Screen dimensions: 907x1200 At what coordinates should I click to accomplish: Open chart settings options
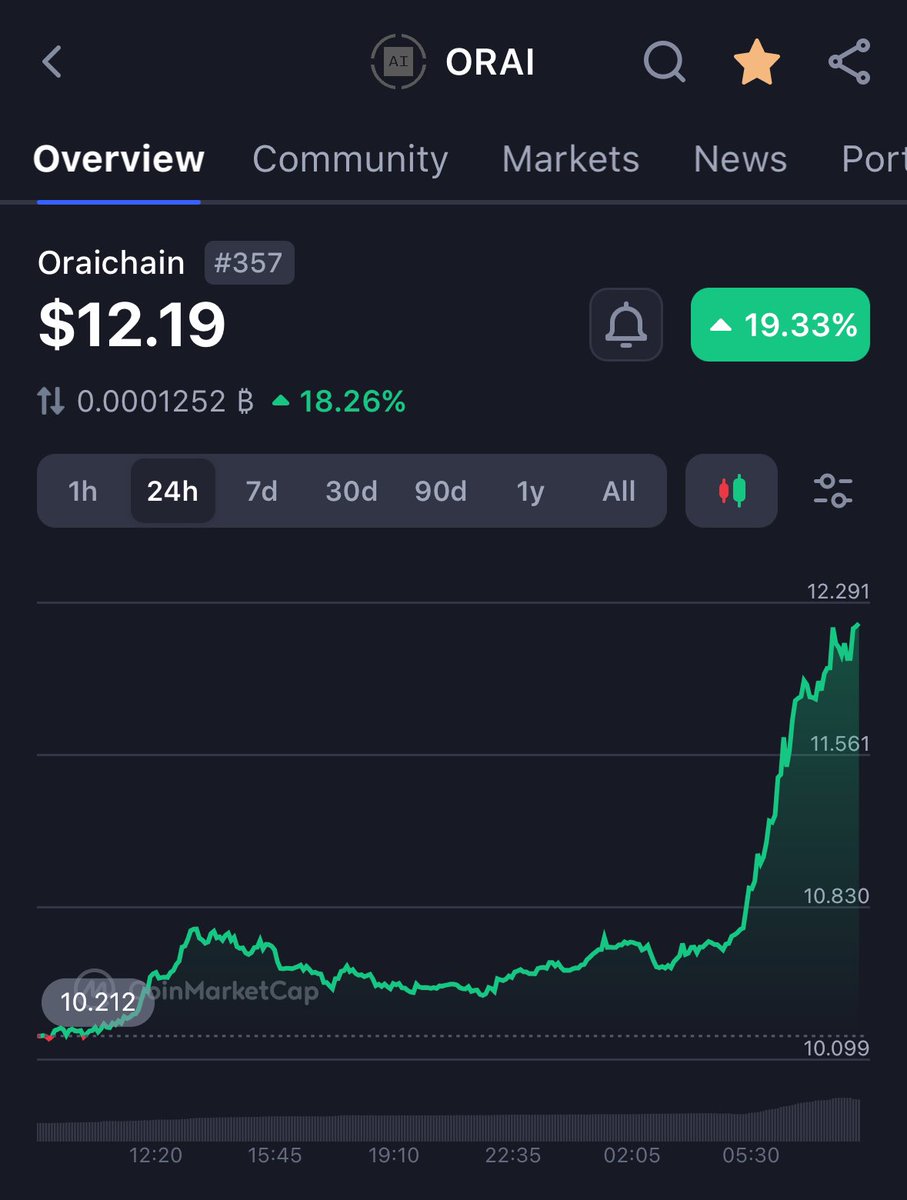click(x=833, y=491)
